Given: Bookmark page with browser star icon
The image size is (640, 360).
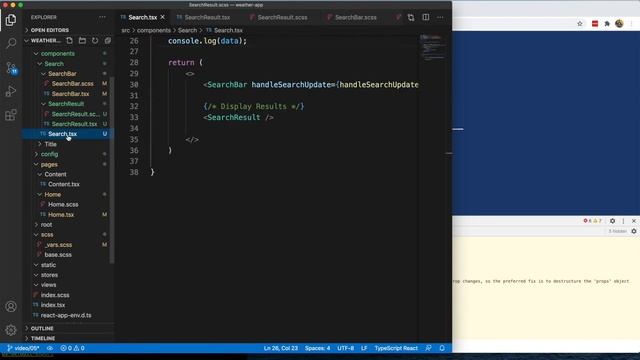Looking at the screenshot, I should point(580,24).
